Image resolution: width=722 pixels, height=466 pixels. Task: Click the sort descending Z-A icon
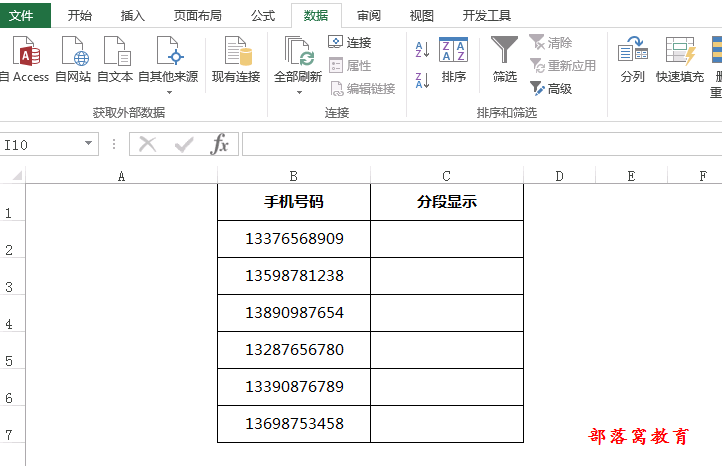(x=421, y=79)
